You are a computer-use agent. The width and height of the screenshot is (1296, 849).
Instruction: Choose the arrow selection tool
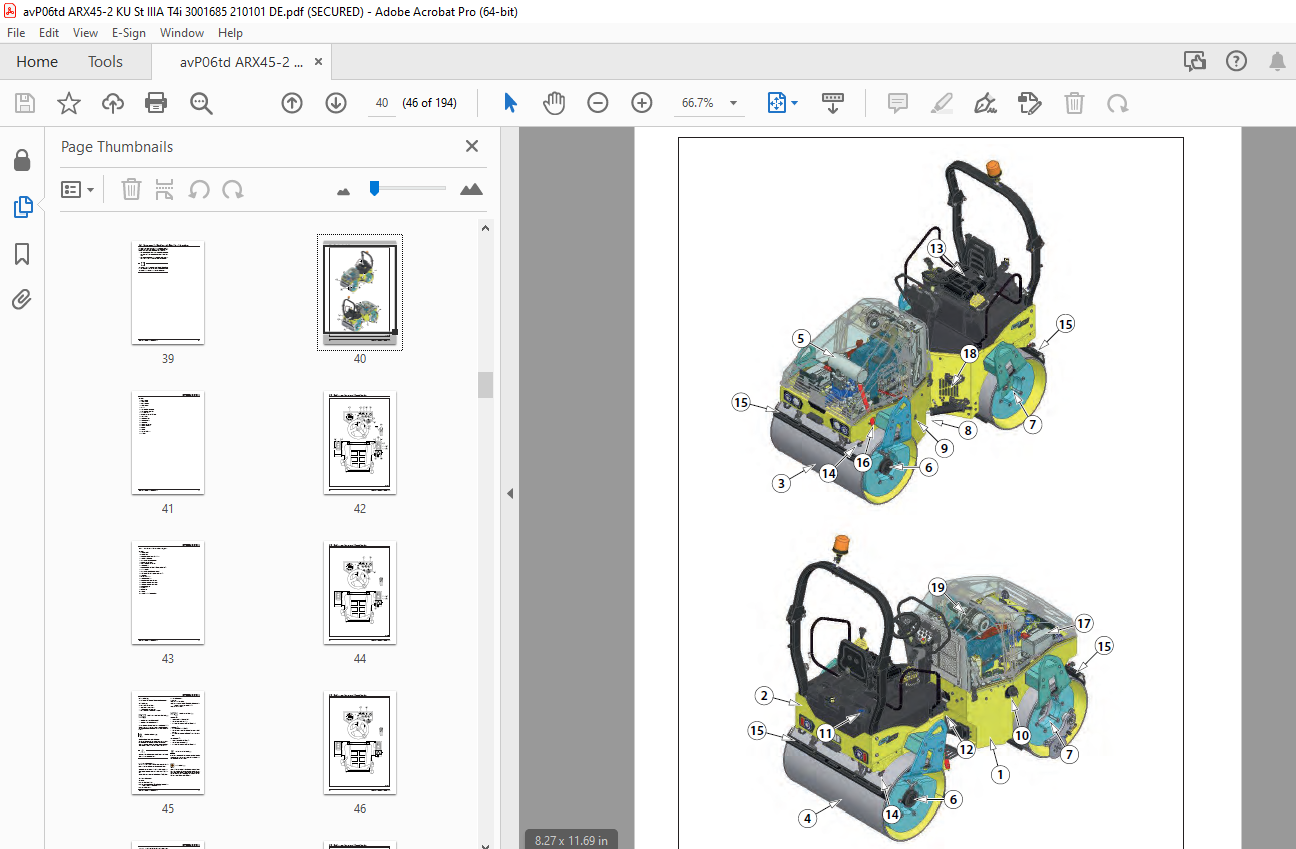click(x=510, y=103)
